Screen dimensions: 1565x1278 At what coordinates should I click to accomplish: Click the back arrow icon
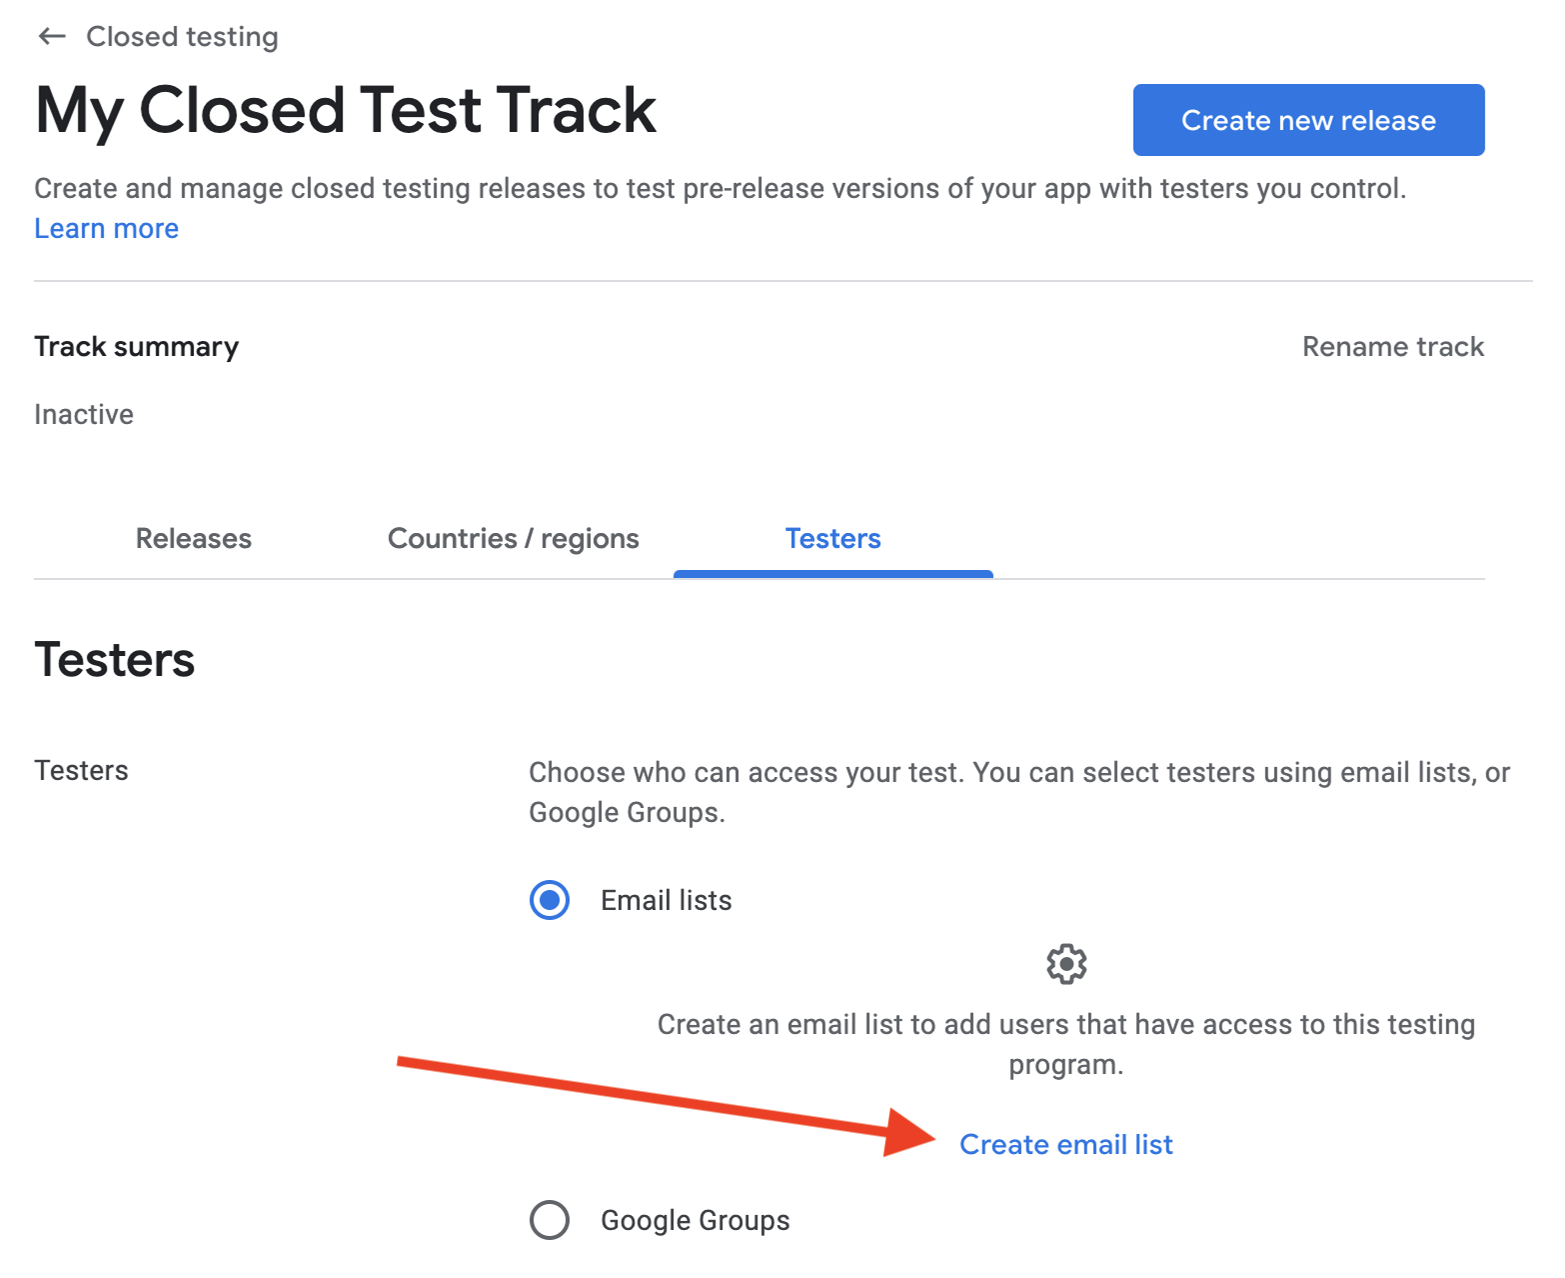(51, 37)
